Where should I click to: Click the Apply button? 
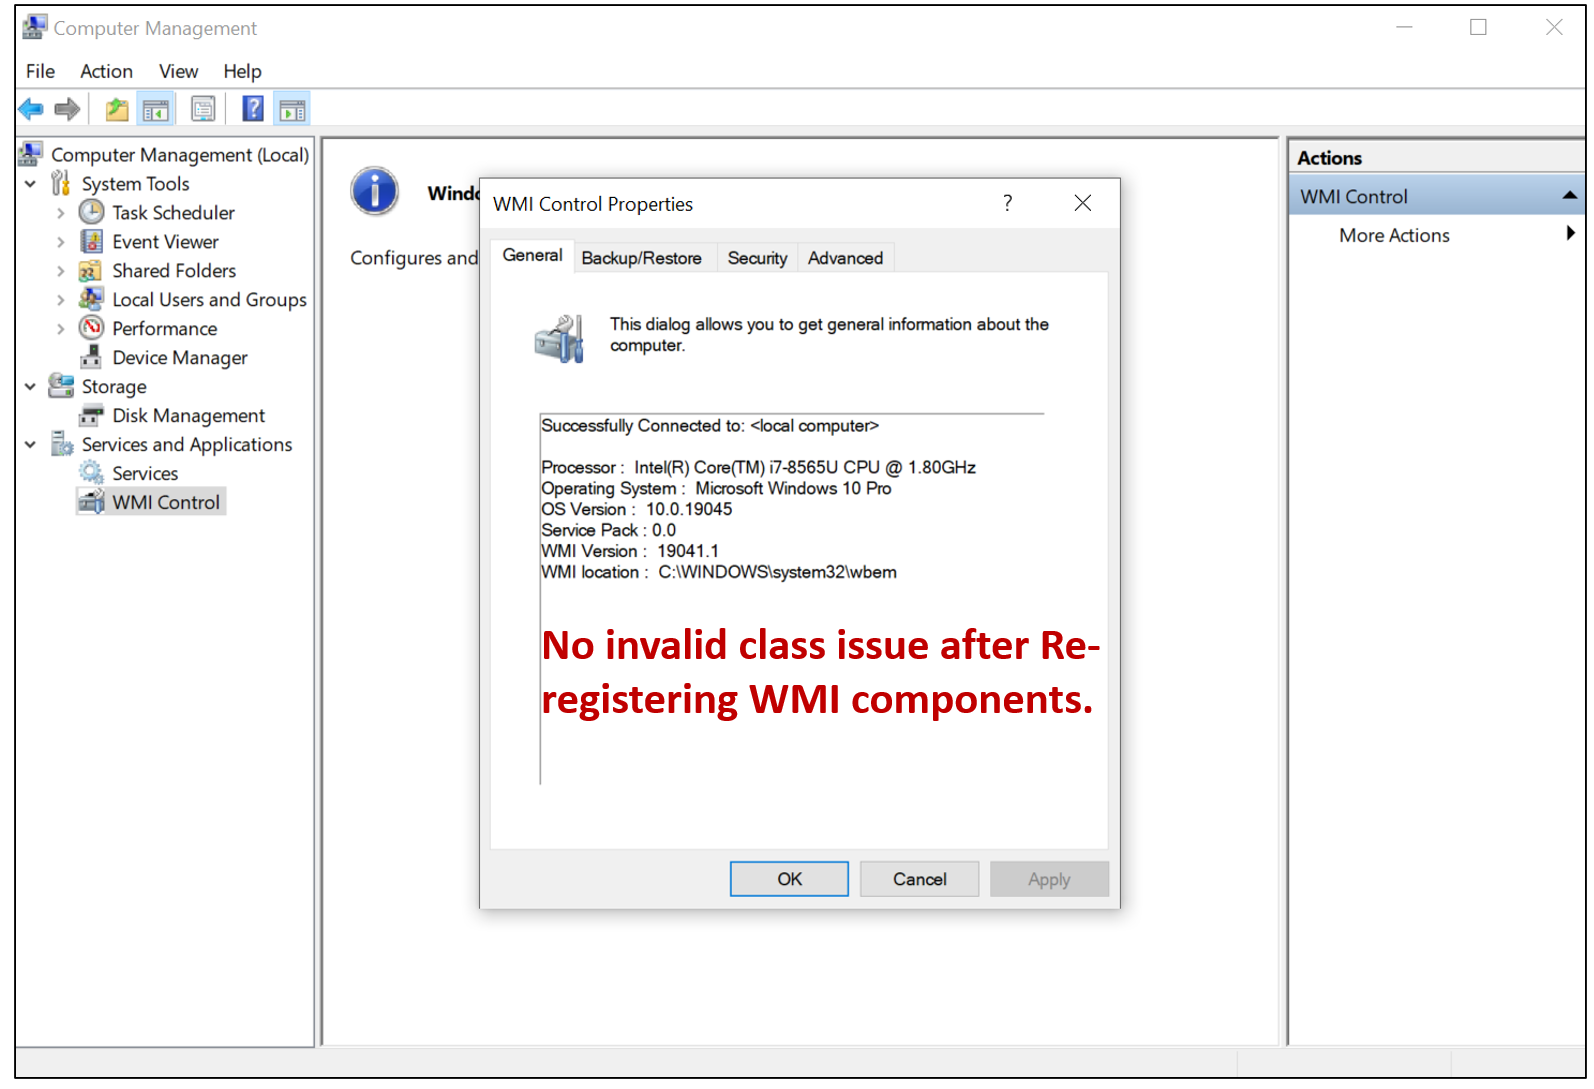[1049, 879]
